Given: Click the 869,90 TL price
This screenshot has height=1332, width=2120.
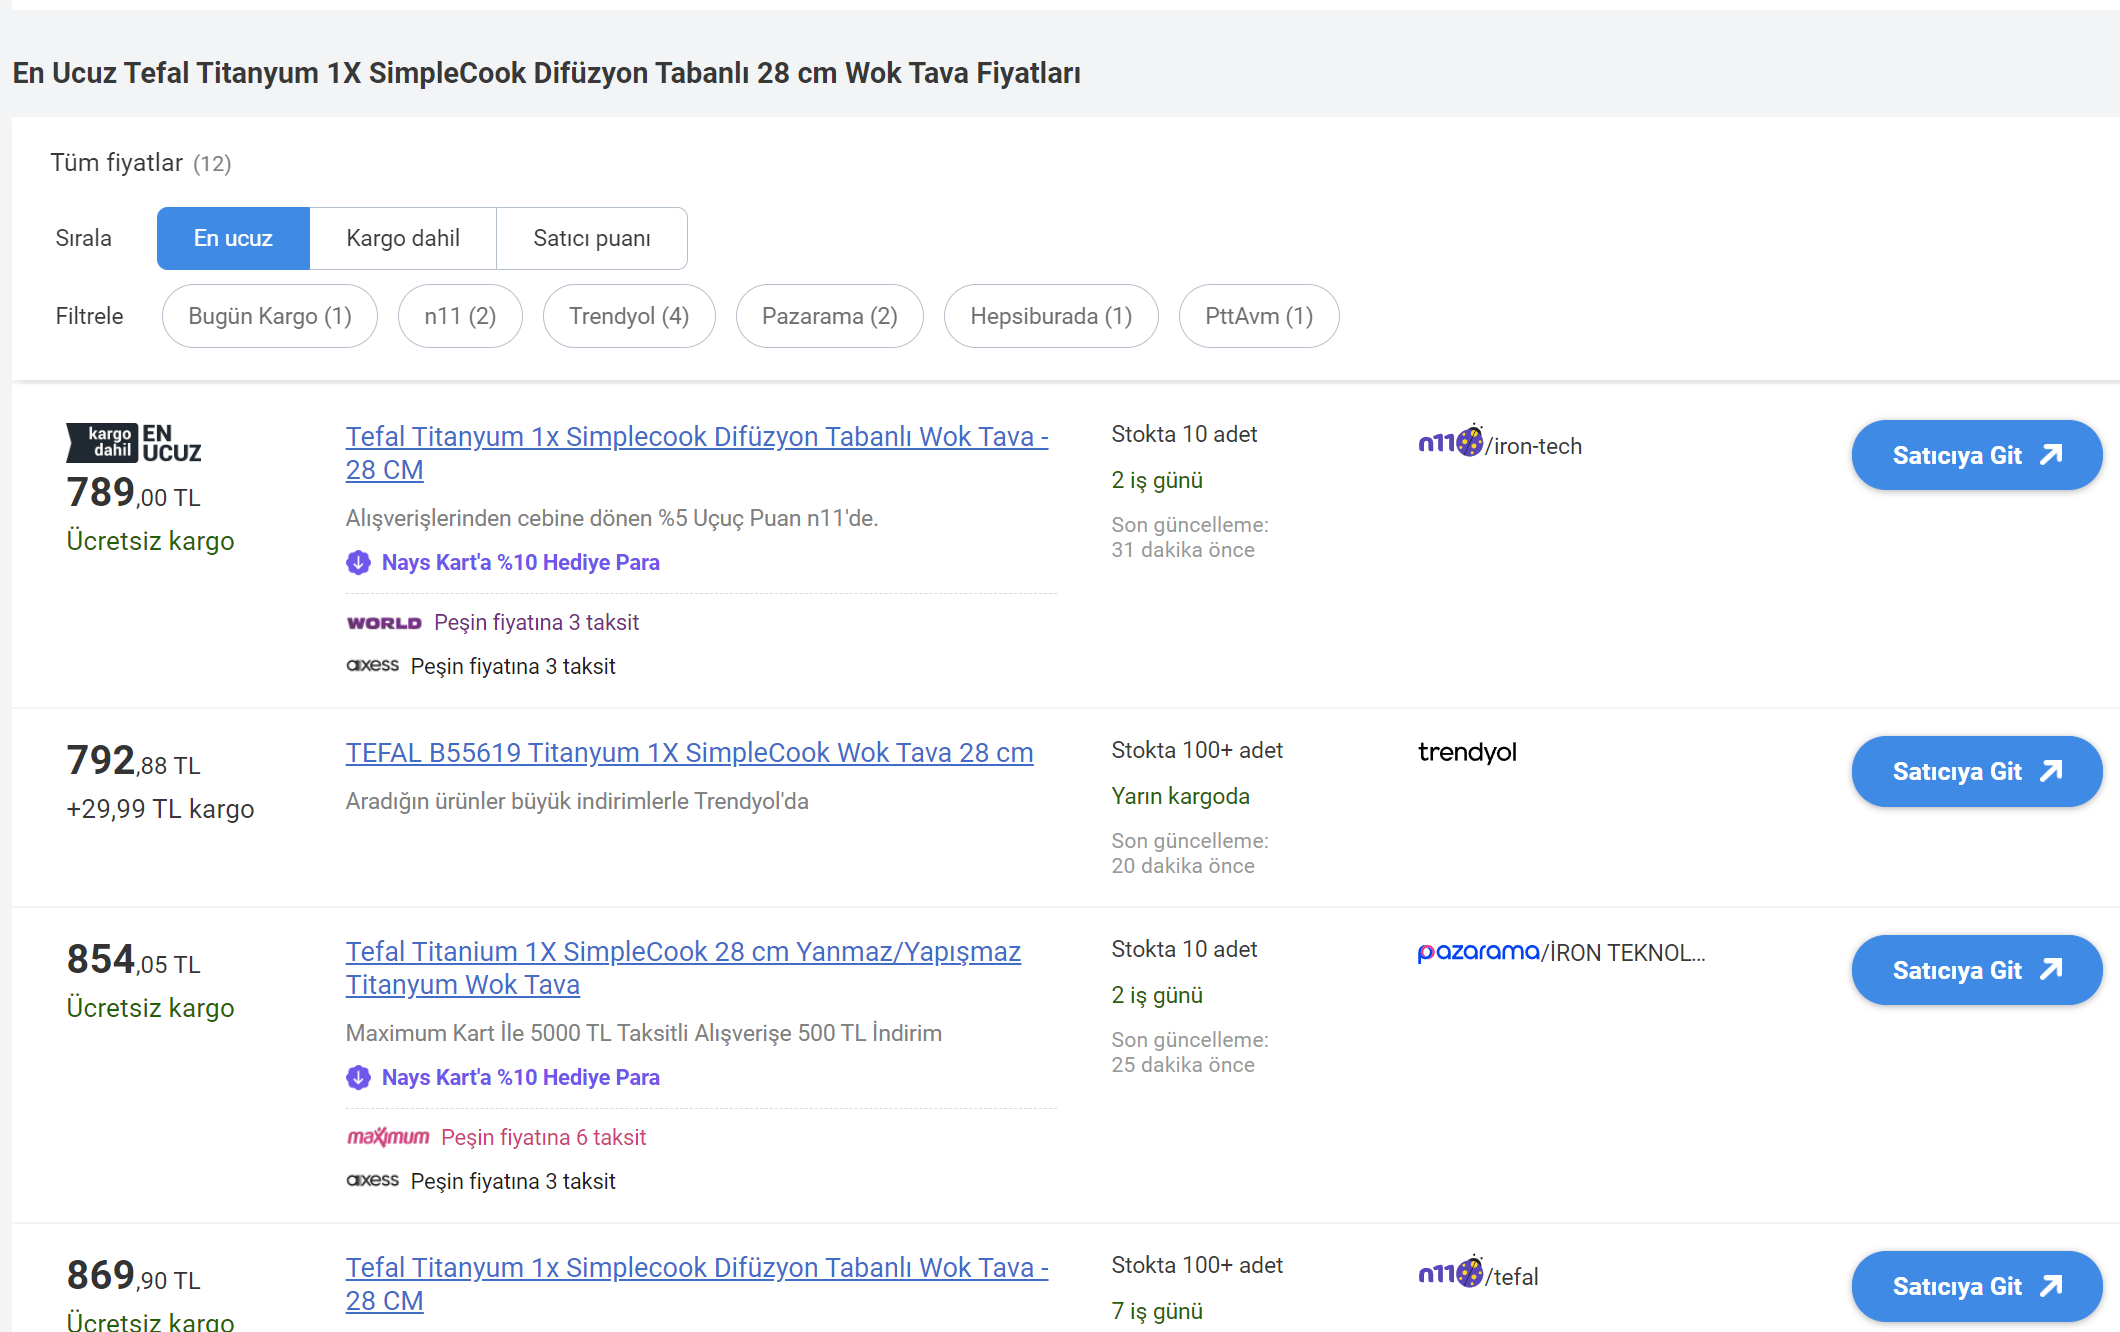Looking at the screenshot, I should [x=133, y=1276].
